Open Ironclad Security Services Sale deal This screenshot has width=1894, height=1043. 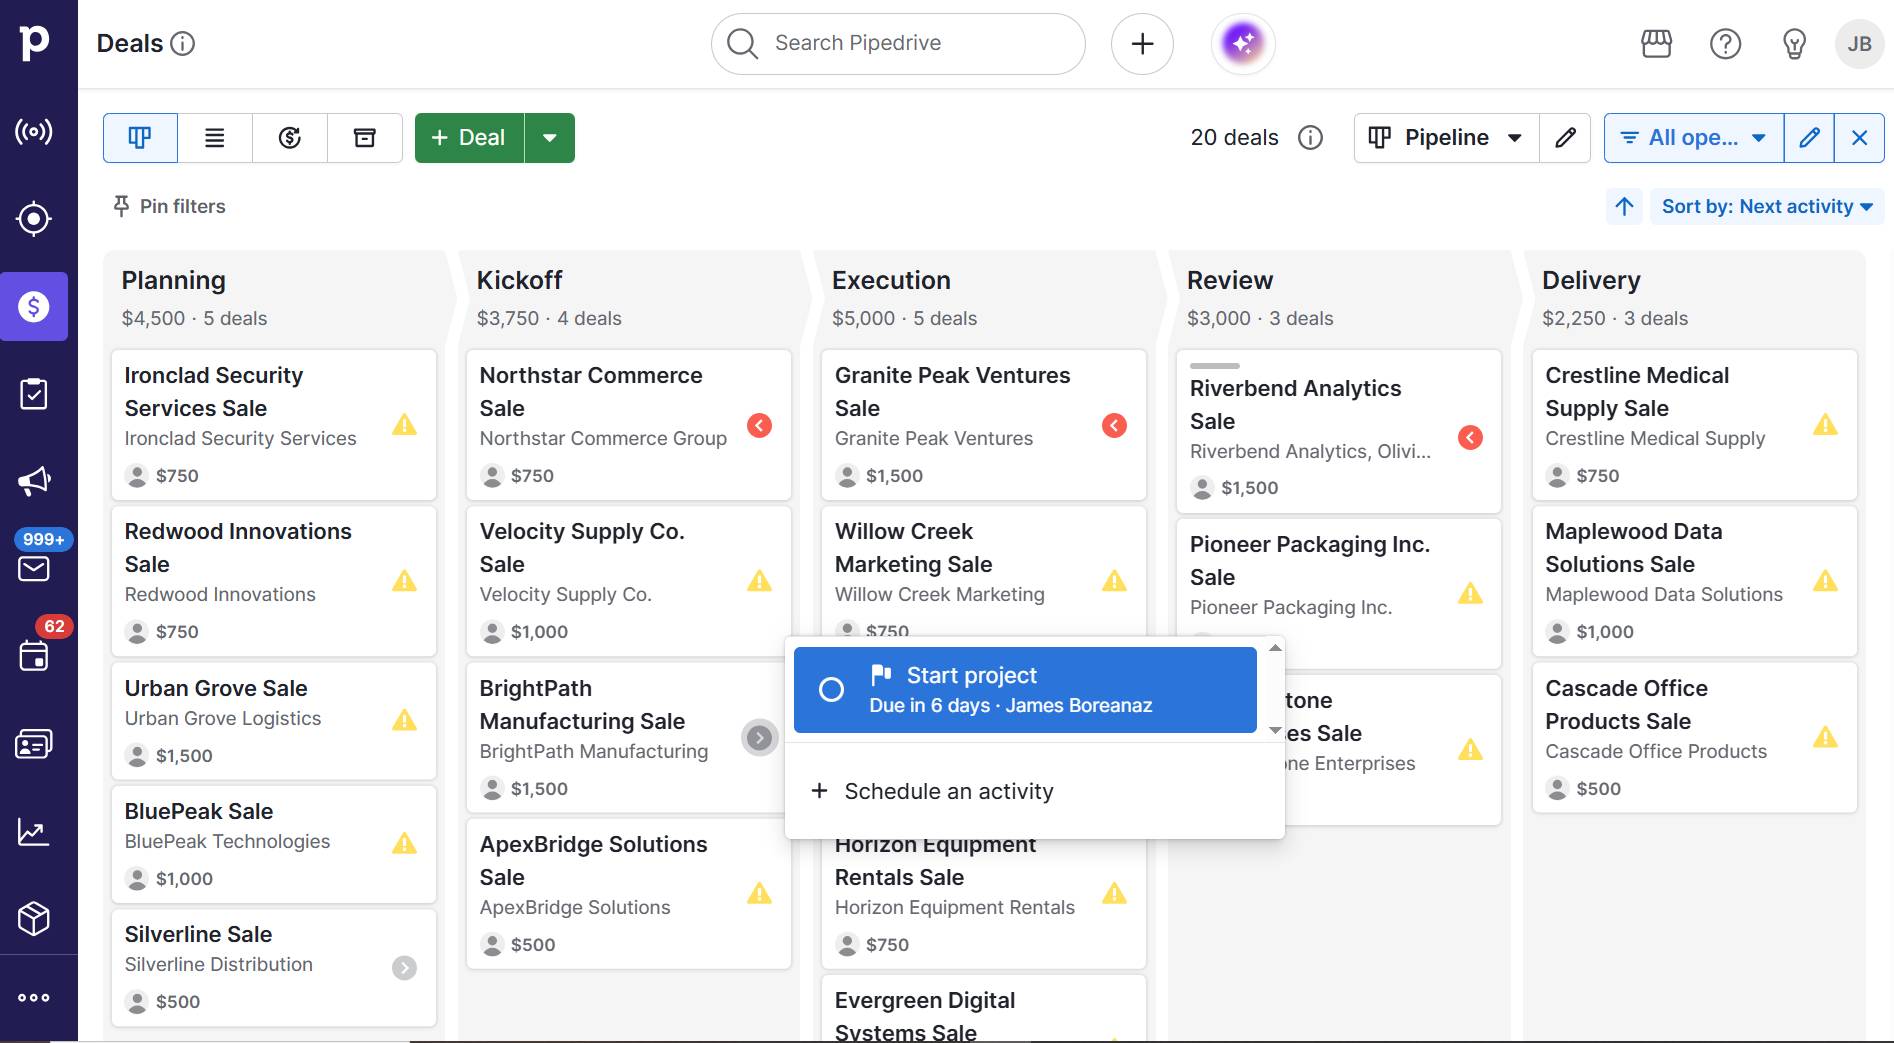click(213, 391)
